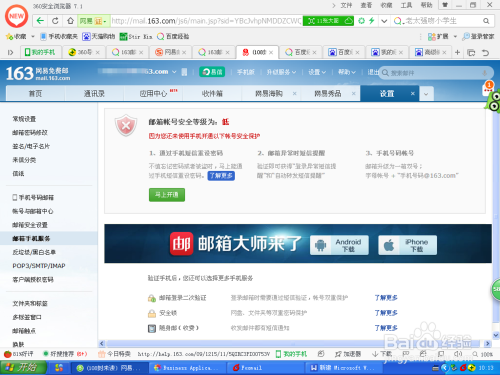Click the 随身邮(收费) item

click(x=173, y=328)
